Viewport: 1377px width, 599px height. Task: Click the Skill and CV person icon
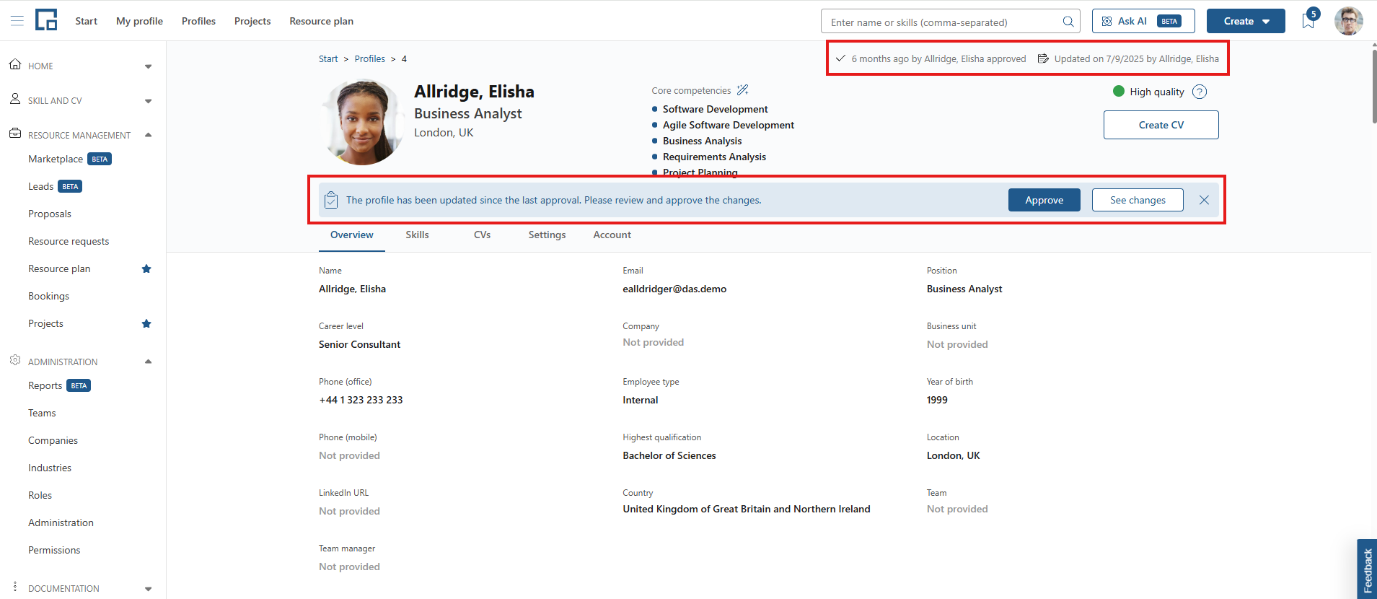pyautogui.click(x=15, y=100)
